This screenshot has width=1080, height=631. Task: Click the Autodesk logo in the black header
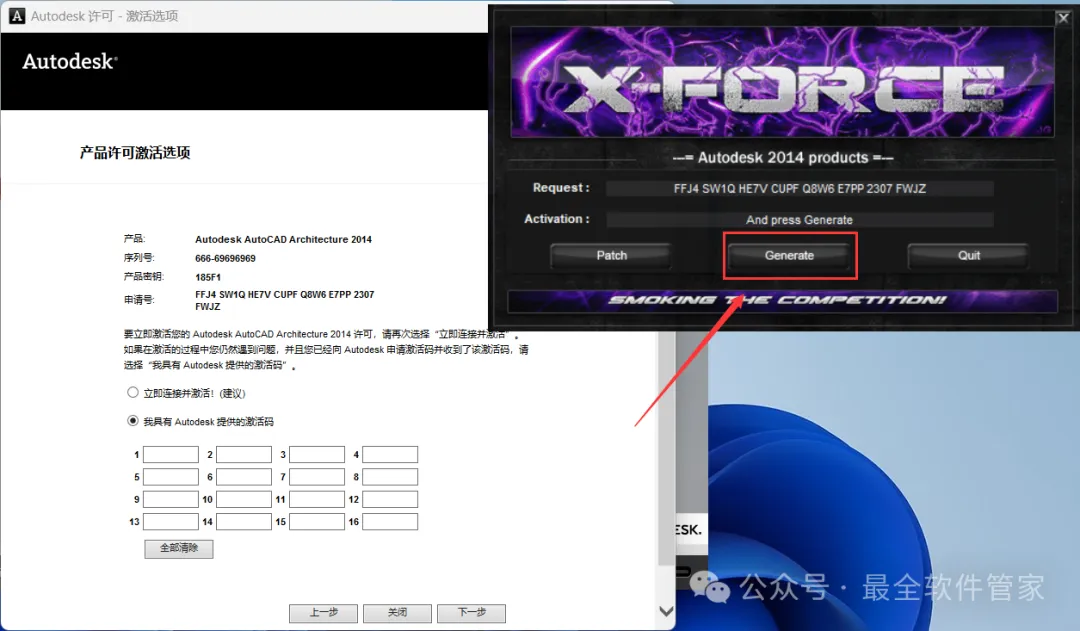click(x=70, y=61)
